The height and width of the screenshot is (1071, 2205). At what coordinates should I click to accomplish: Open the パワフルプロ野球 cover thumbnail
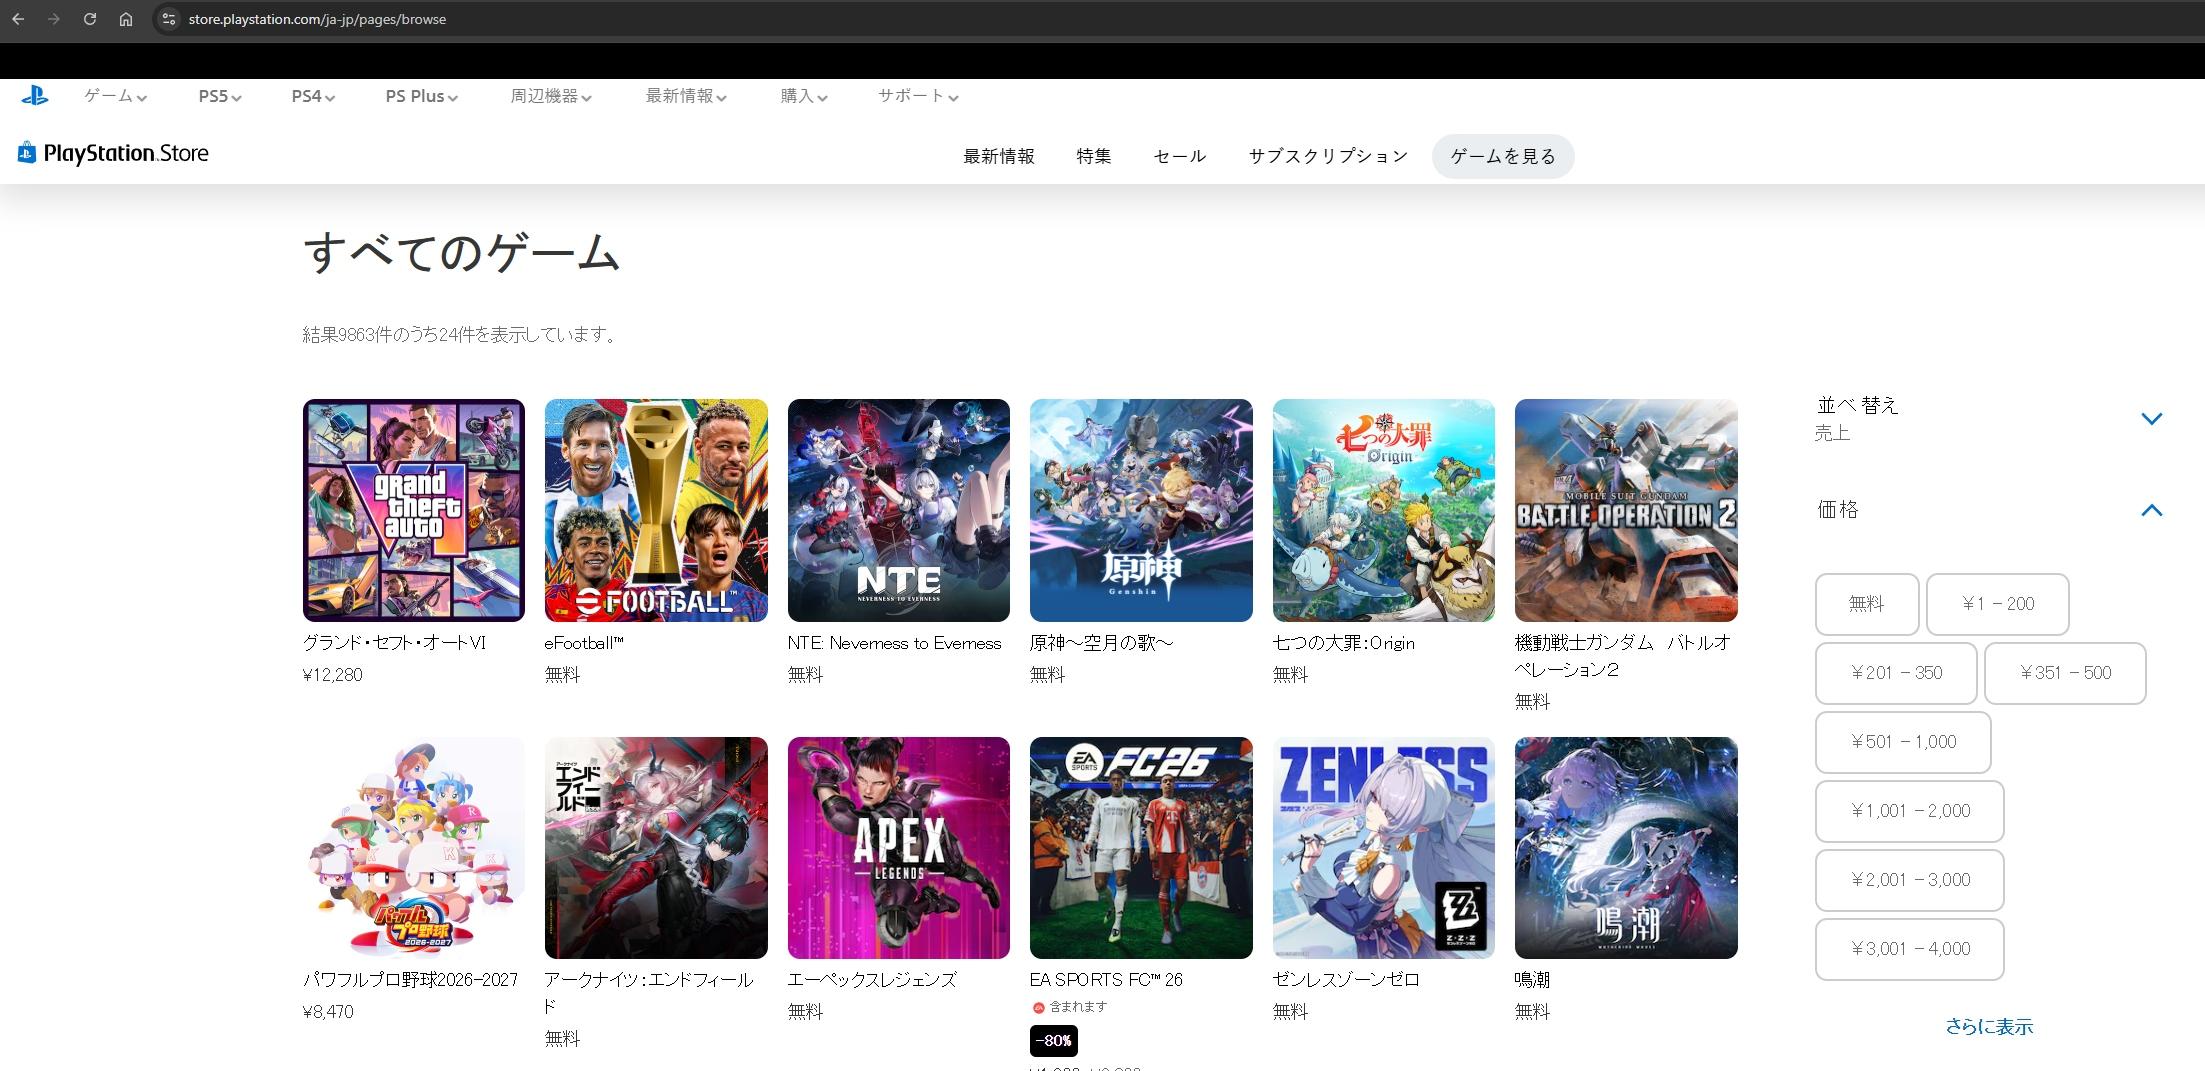414,848
